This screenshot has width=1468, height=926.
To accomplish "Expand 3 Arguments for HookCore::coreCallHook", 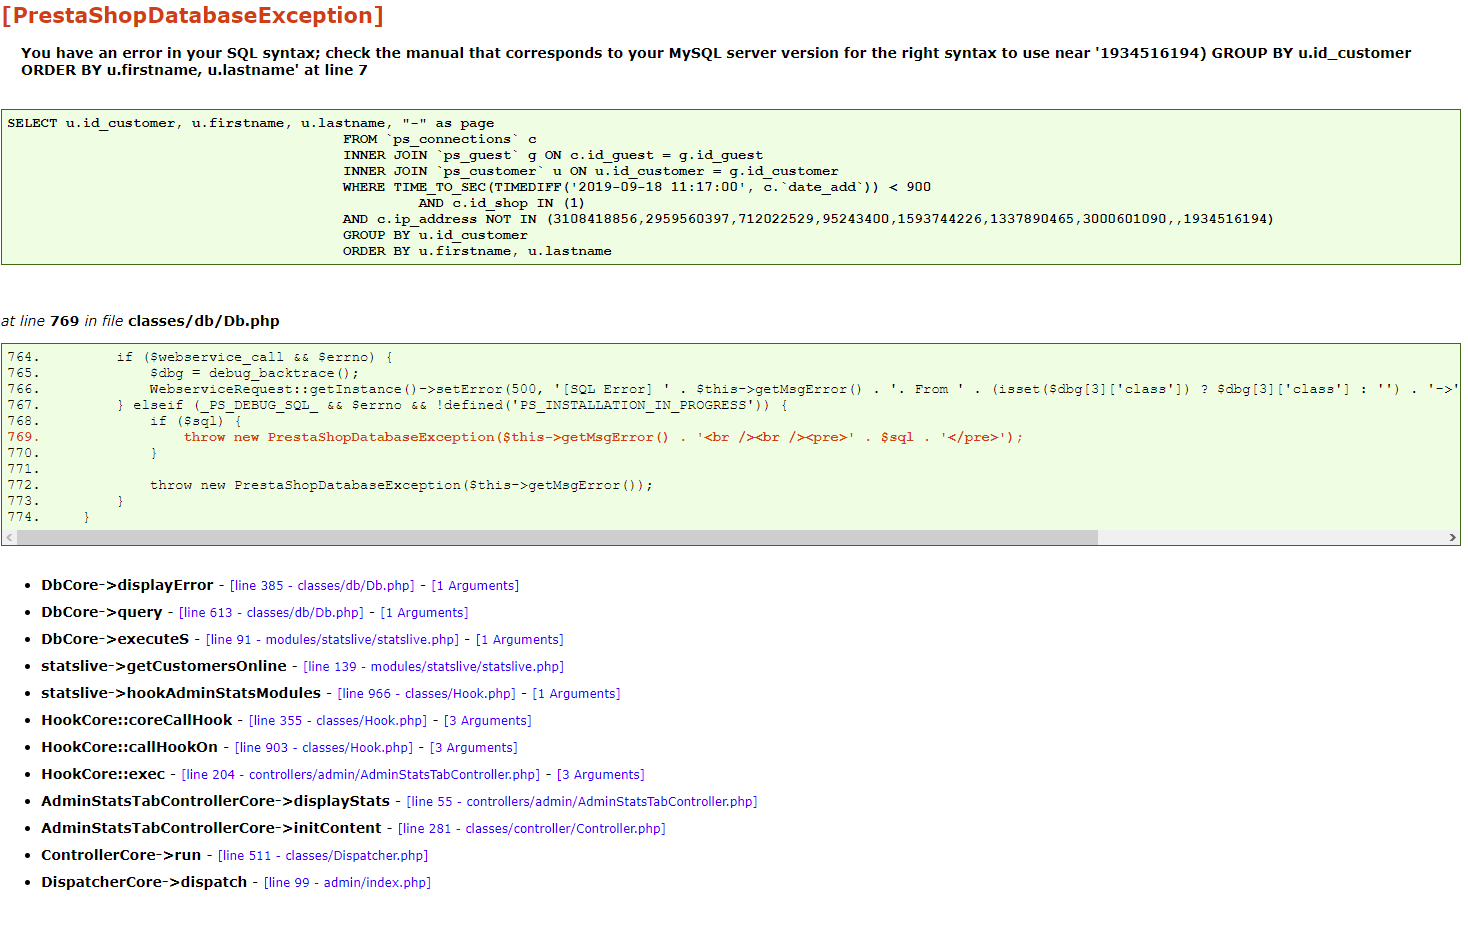I will [488, 721].
